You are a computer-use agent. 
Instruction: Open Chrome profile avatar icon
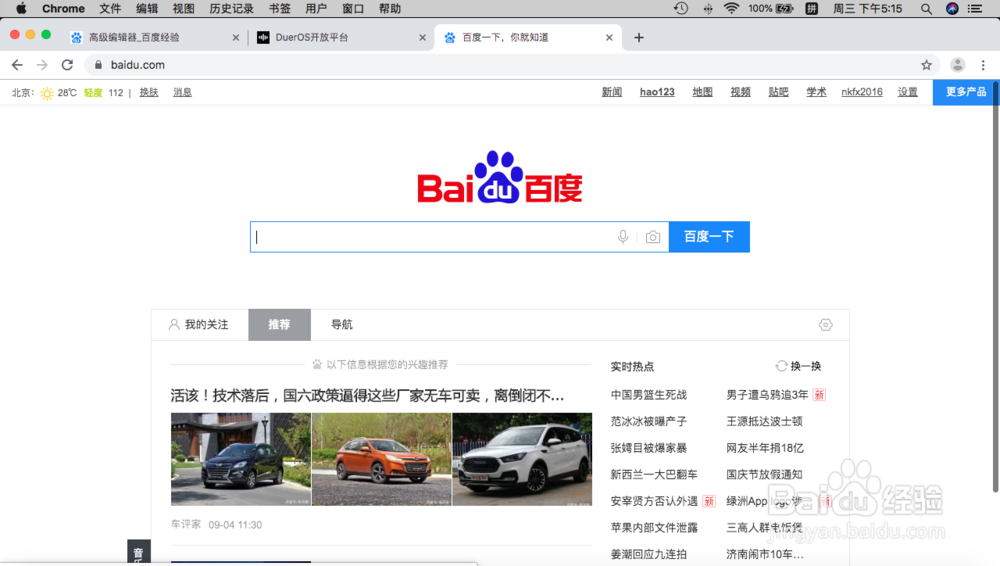[957, 64]
